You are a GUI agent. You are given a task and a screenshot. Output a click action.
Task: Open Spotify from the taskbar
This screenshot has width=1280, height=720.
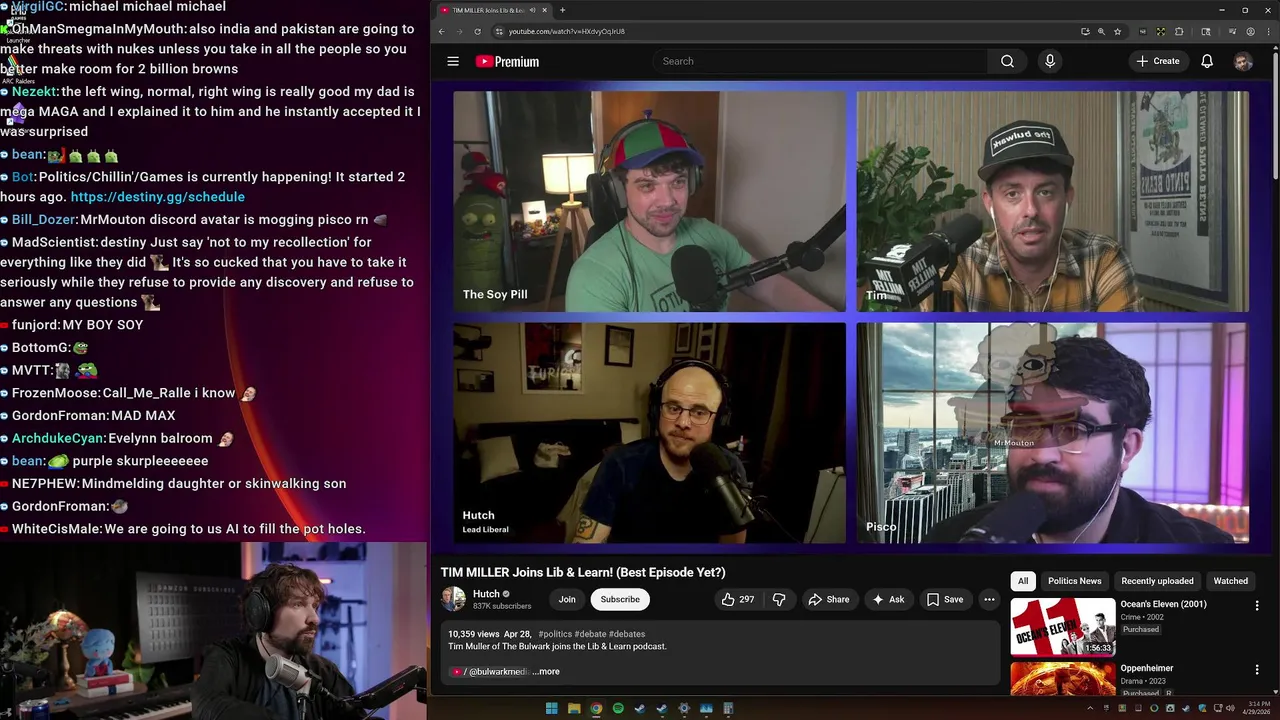click(618, 709)
